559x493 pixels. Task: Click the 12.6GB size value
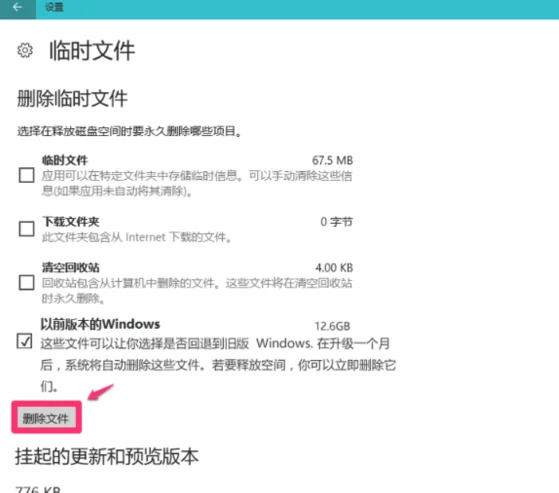[333, 326]
